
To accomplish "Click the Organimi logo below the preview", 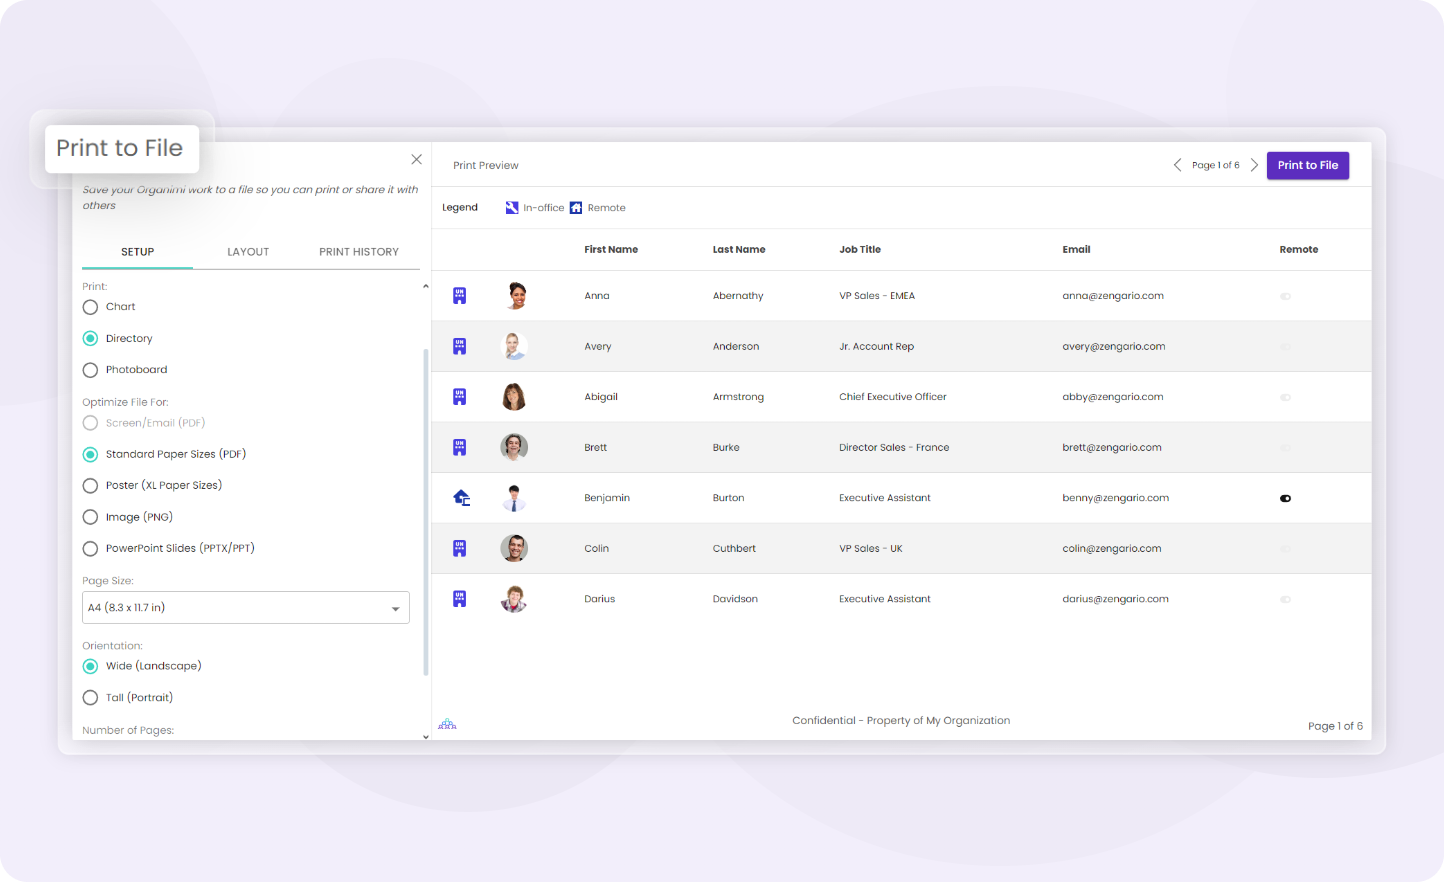I will (447, 722).
